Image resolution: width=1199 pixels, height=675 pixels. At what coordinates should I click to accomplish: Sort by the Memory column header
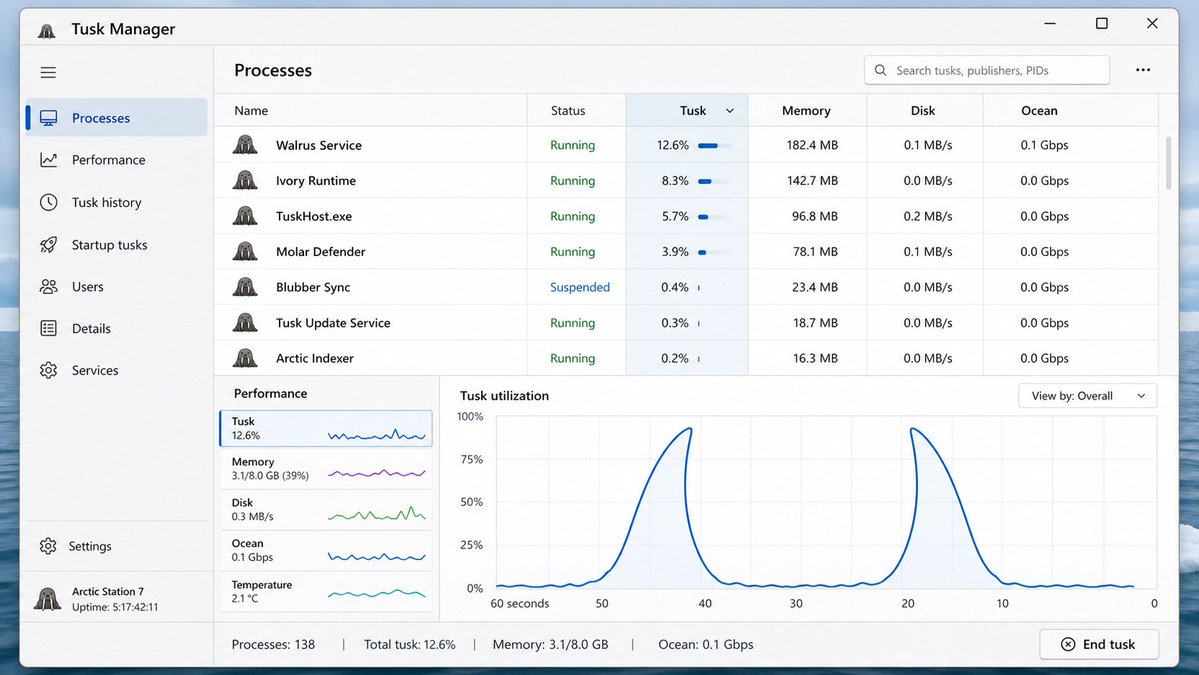(806, 111)
